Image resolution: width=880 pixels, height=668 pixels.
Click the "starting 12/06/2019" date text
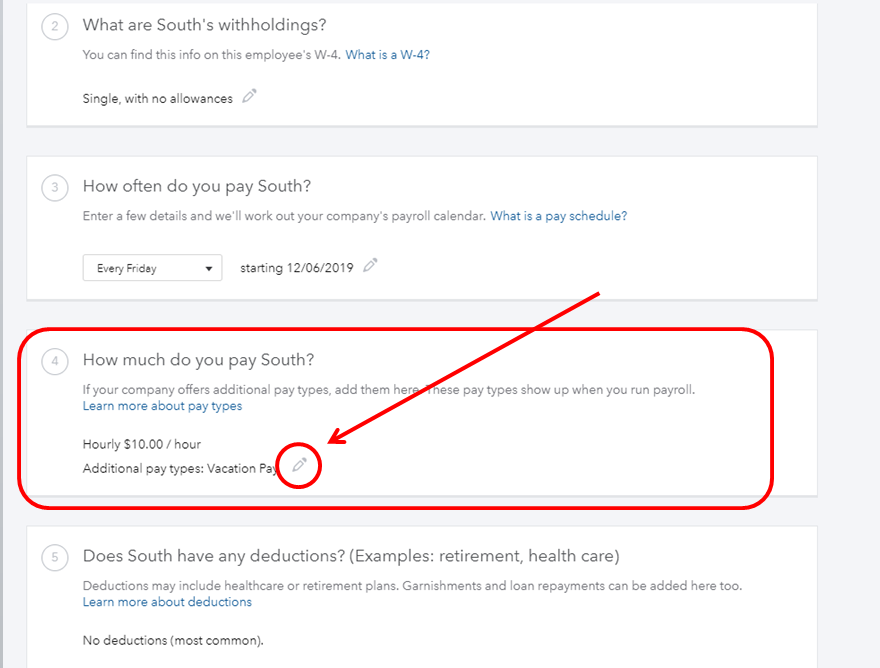coord(297,268)
